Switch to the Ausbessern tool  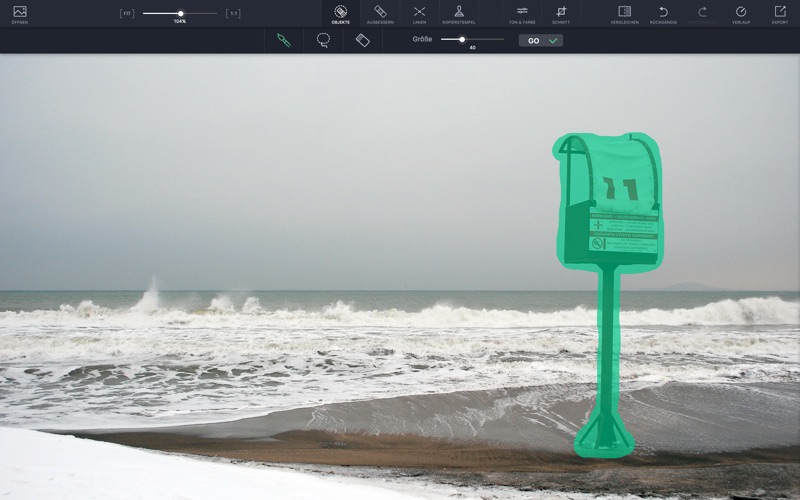(x=380, y=14)
